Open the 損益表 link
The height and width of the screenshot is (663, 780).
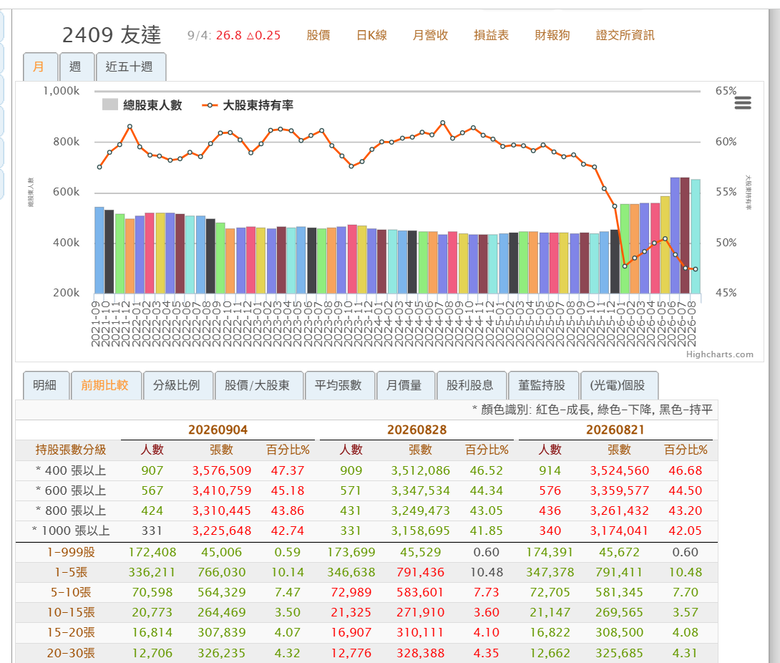pos(491,35)
